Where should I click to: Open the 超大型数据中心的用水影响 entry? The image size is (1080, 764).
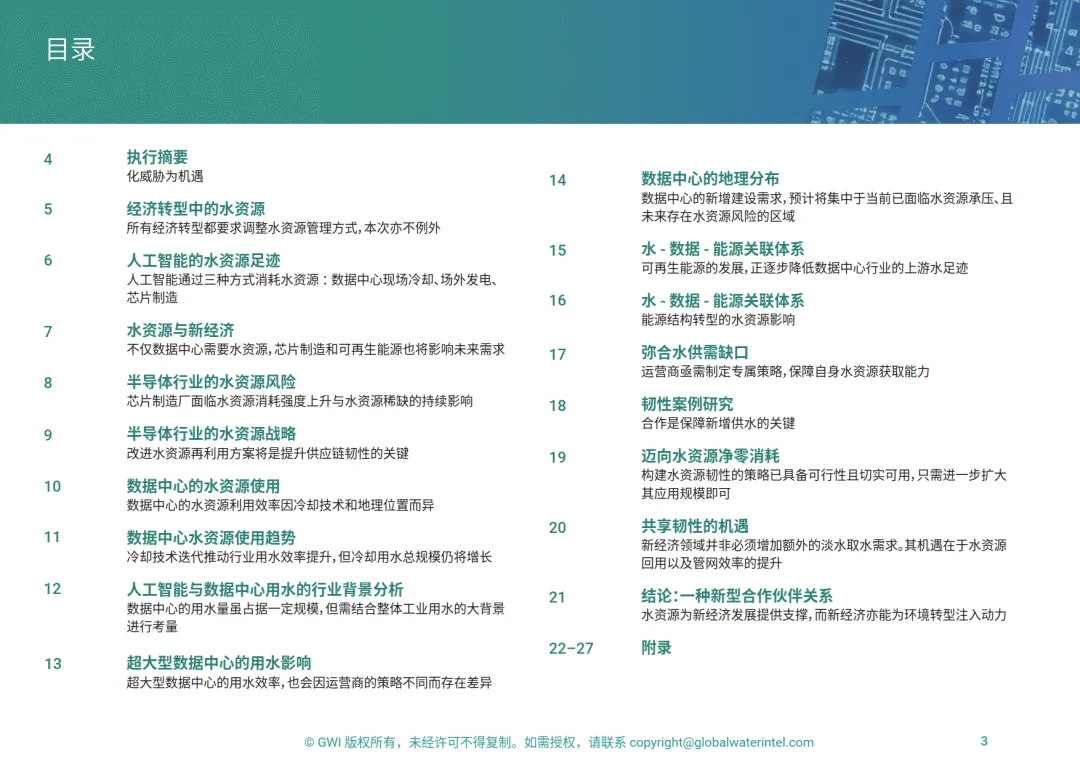pos(218,663)
